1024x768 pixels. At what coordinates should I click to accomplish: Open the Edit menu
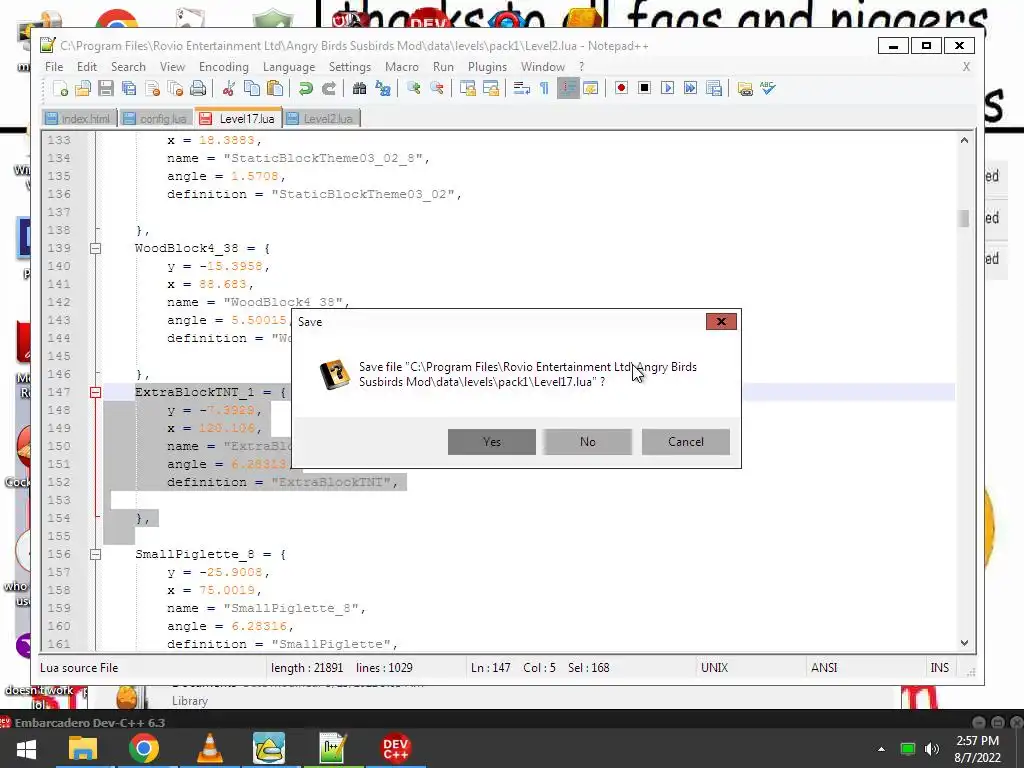coord(87,67)
